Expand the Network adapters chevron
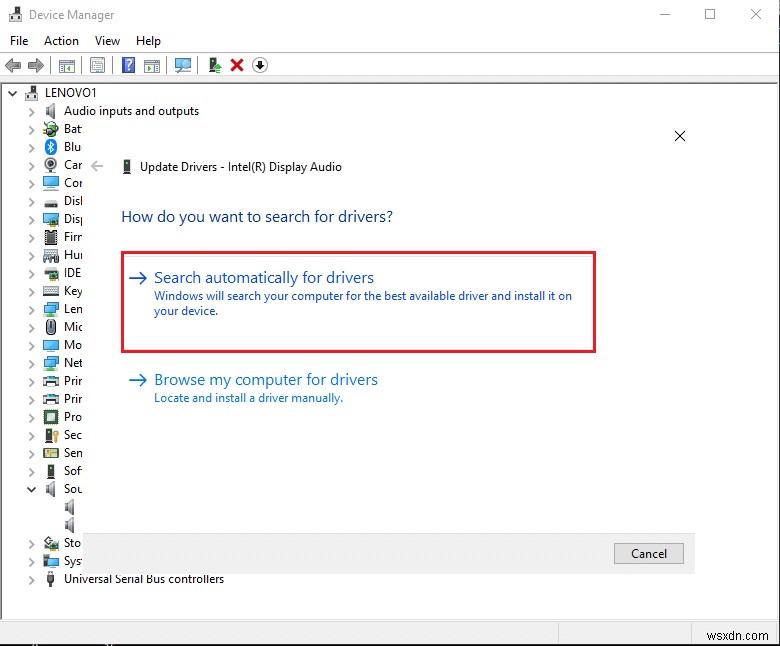The width and height of the screenshot is (780, 646). [x=31, y=364]
